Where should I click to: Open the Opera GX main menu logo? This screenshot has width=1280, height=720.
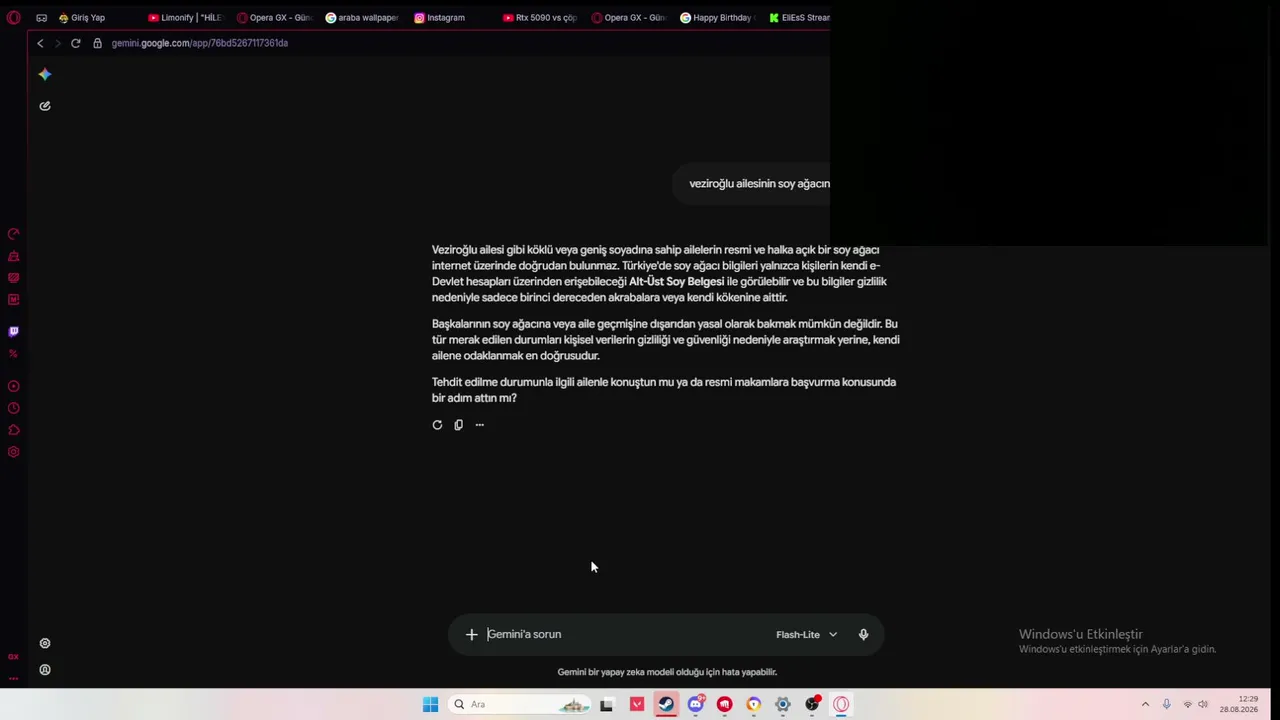(13, 17)
